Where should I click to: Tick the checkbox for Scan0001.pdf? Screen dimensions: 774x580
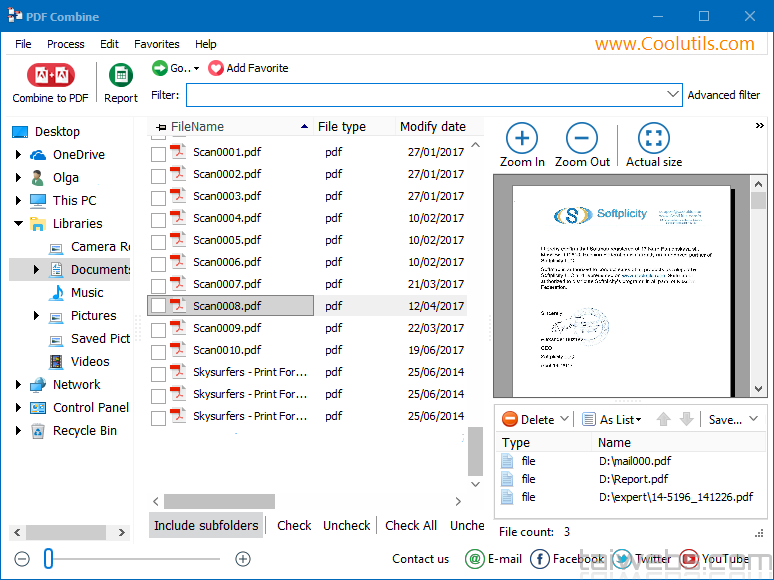(158, 153)
